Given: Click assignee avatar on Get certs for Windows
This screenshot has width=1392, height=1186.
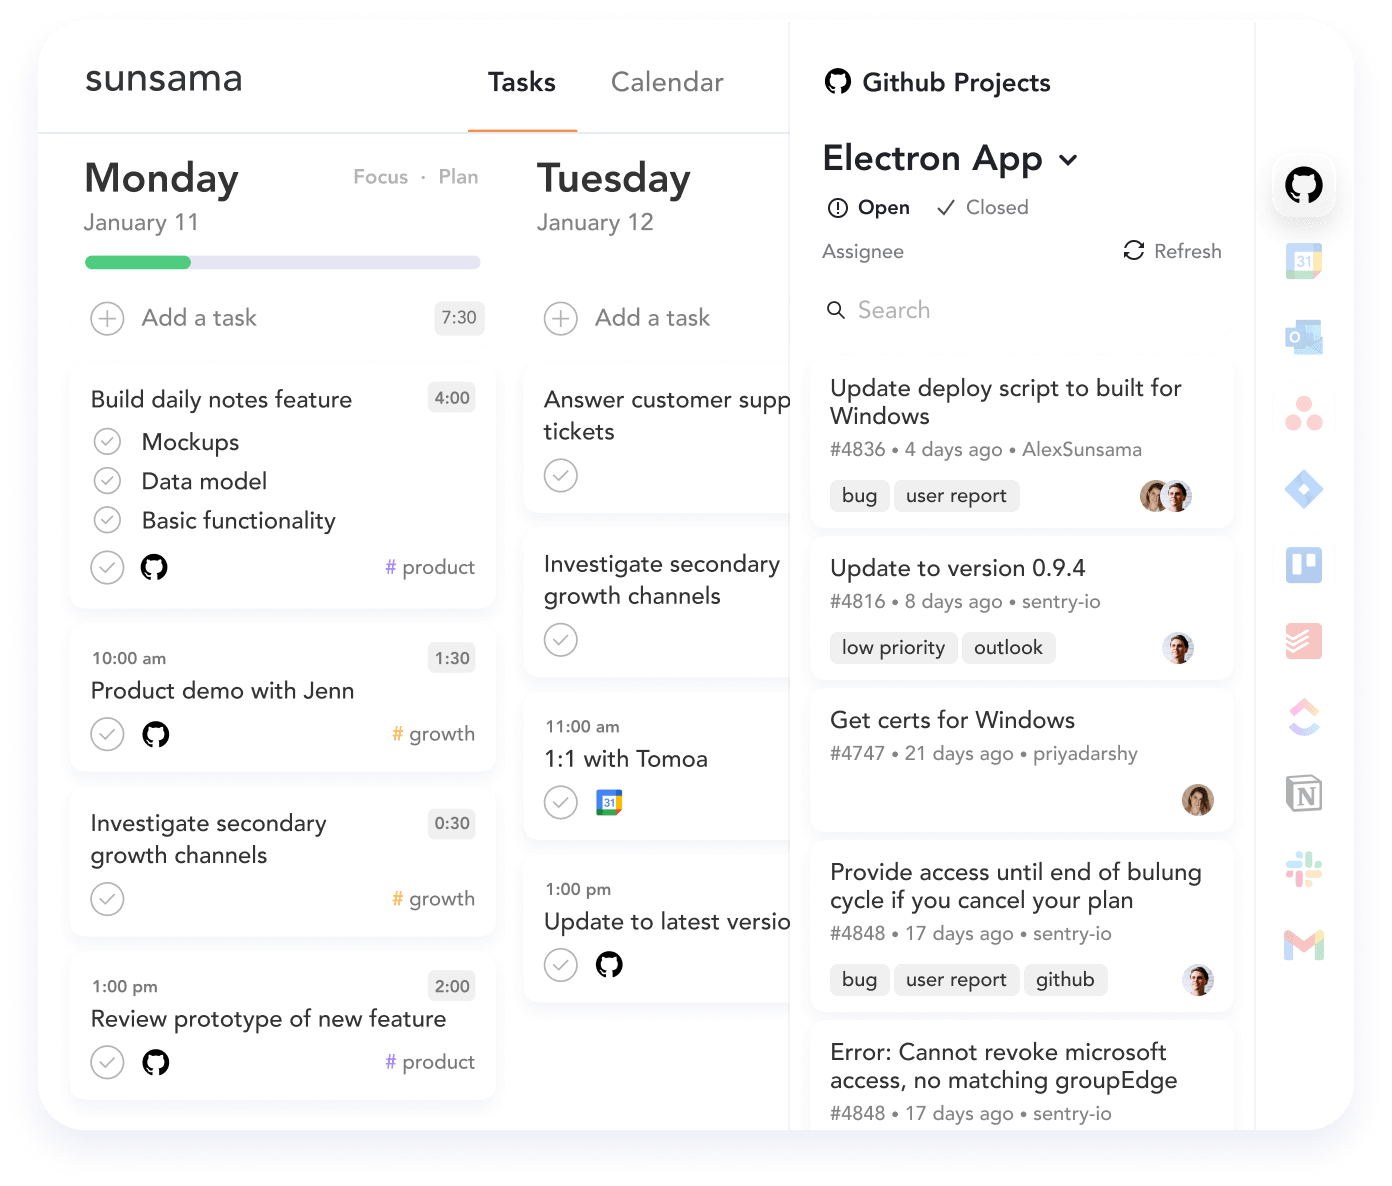Looking at the screenshot, I should (1198, 800).
